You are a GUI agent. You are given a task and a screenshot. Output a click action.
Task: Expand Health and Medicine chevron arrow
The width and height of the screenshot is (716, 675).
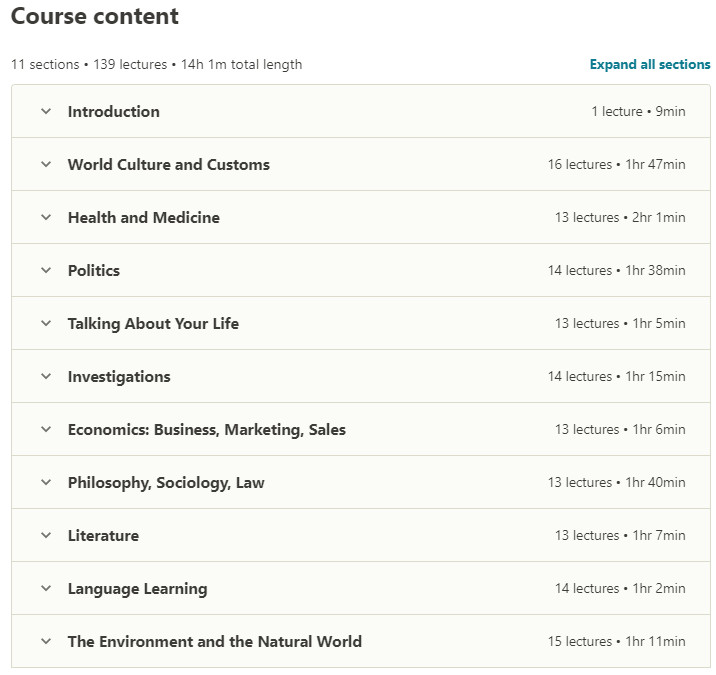tap(45, 218)
